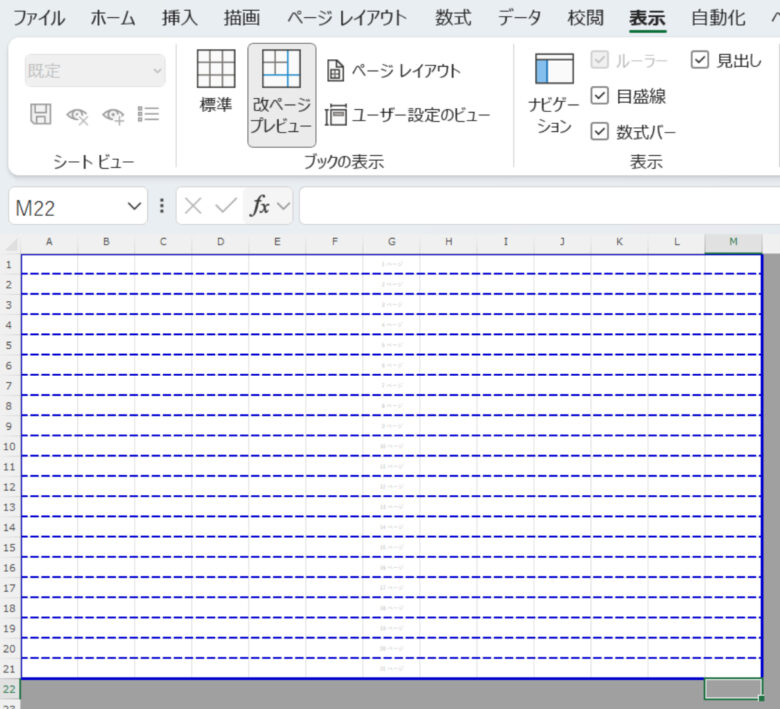Select row 1 header
This screenshot has width=780, height=709.
point(9,264)
